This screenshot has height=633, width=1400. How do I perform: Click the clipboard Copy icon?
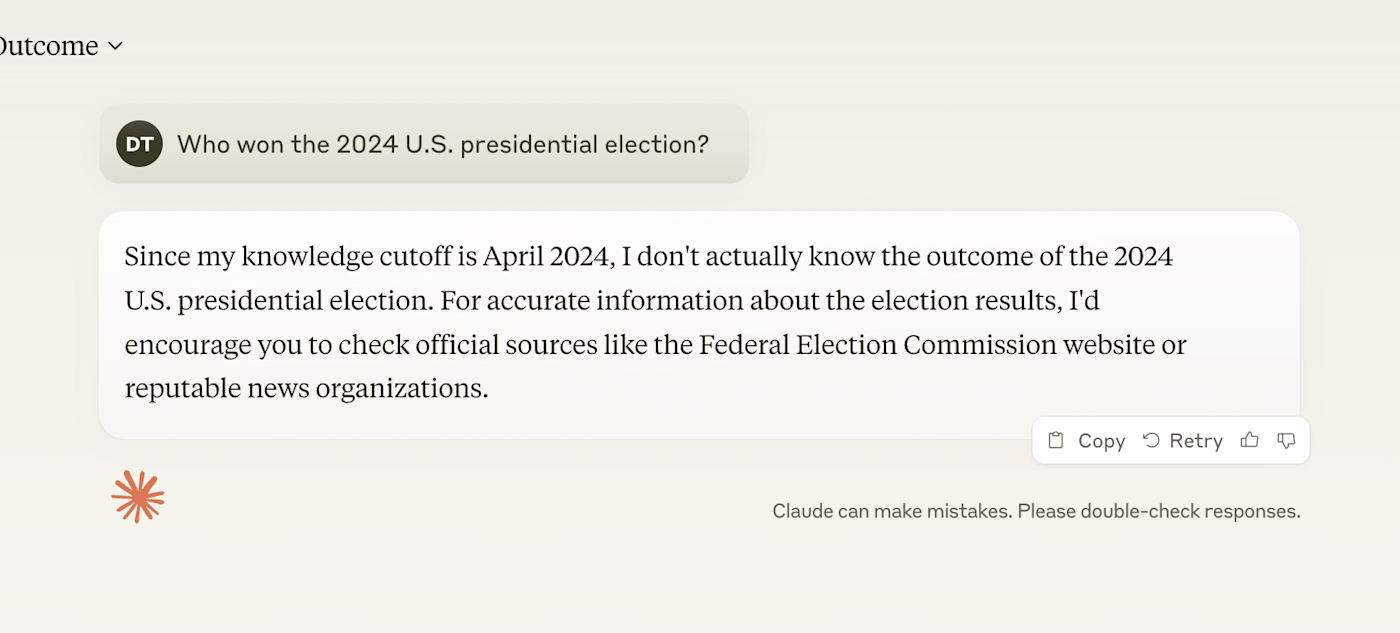[x=1055, y=440]
